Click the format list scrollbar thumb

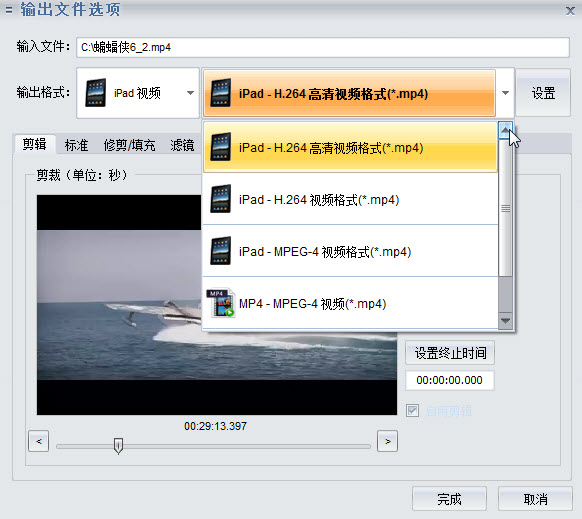(x=505, y=208)
